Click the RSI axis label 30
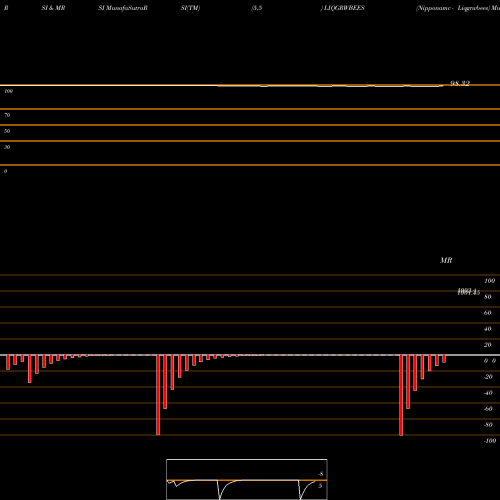The width and height of the screenshot is (500, 500). (7, 147)
